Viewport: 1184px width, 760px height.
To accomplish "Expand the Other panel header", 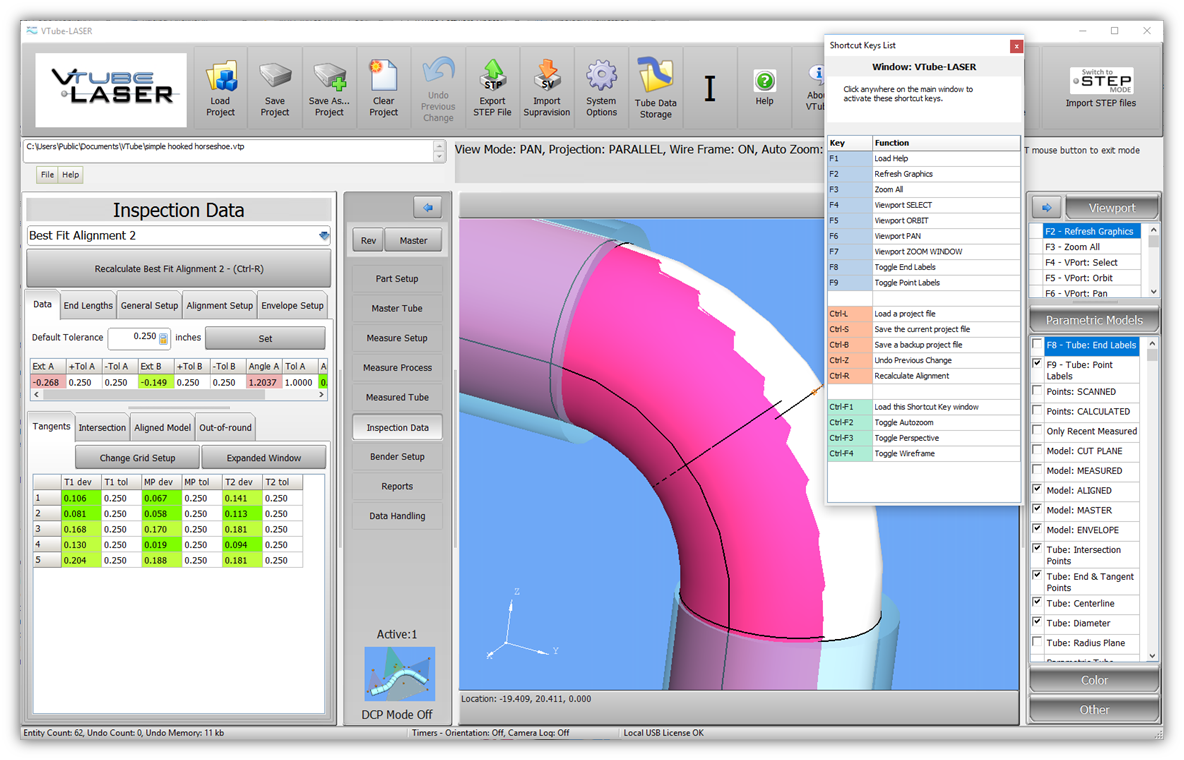I will (x=1094, y=709).
